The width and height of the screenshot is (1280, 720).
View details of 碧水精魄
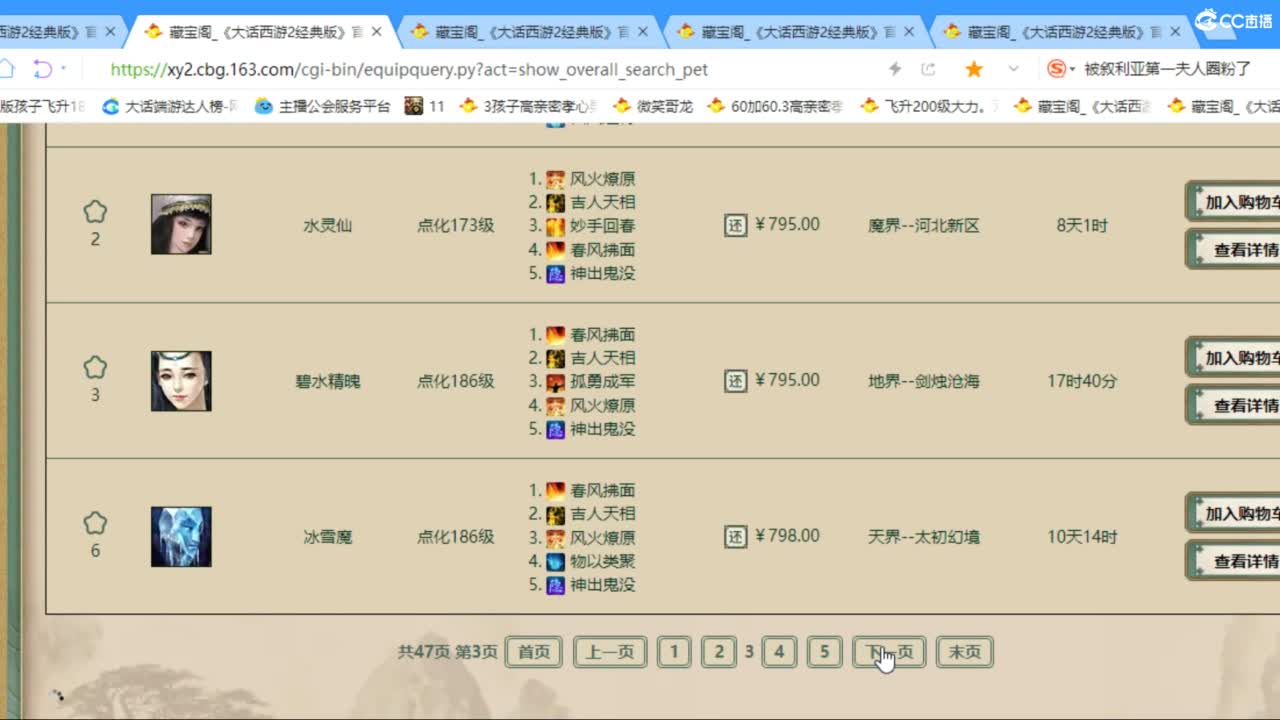pyautogui.click(x=1233, y=406)
